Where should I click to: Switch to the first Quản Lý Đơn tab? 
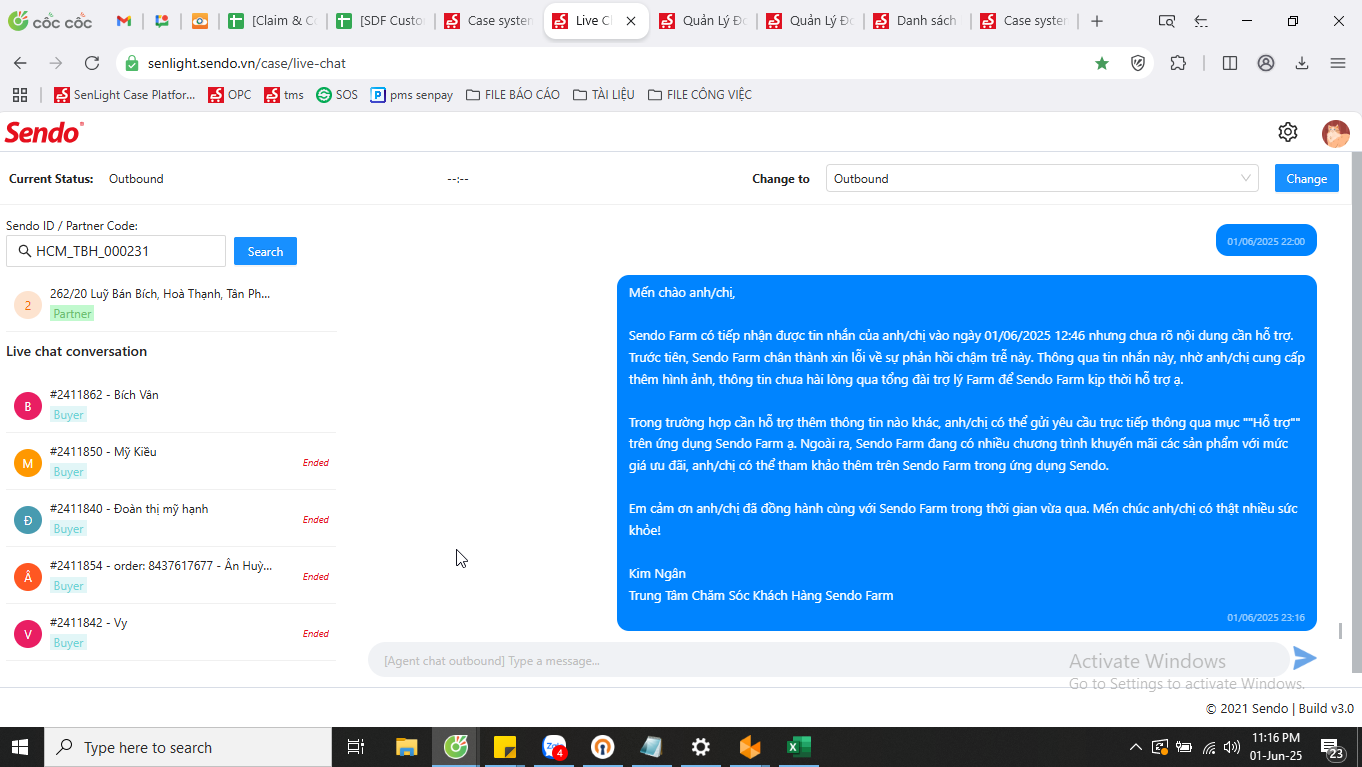pyautogui.click(x=702, y=21)
